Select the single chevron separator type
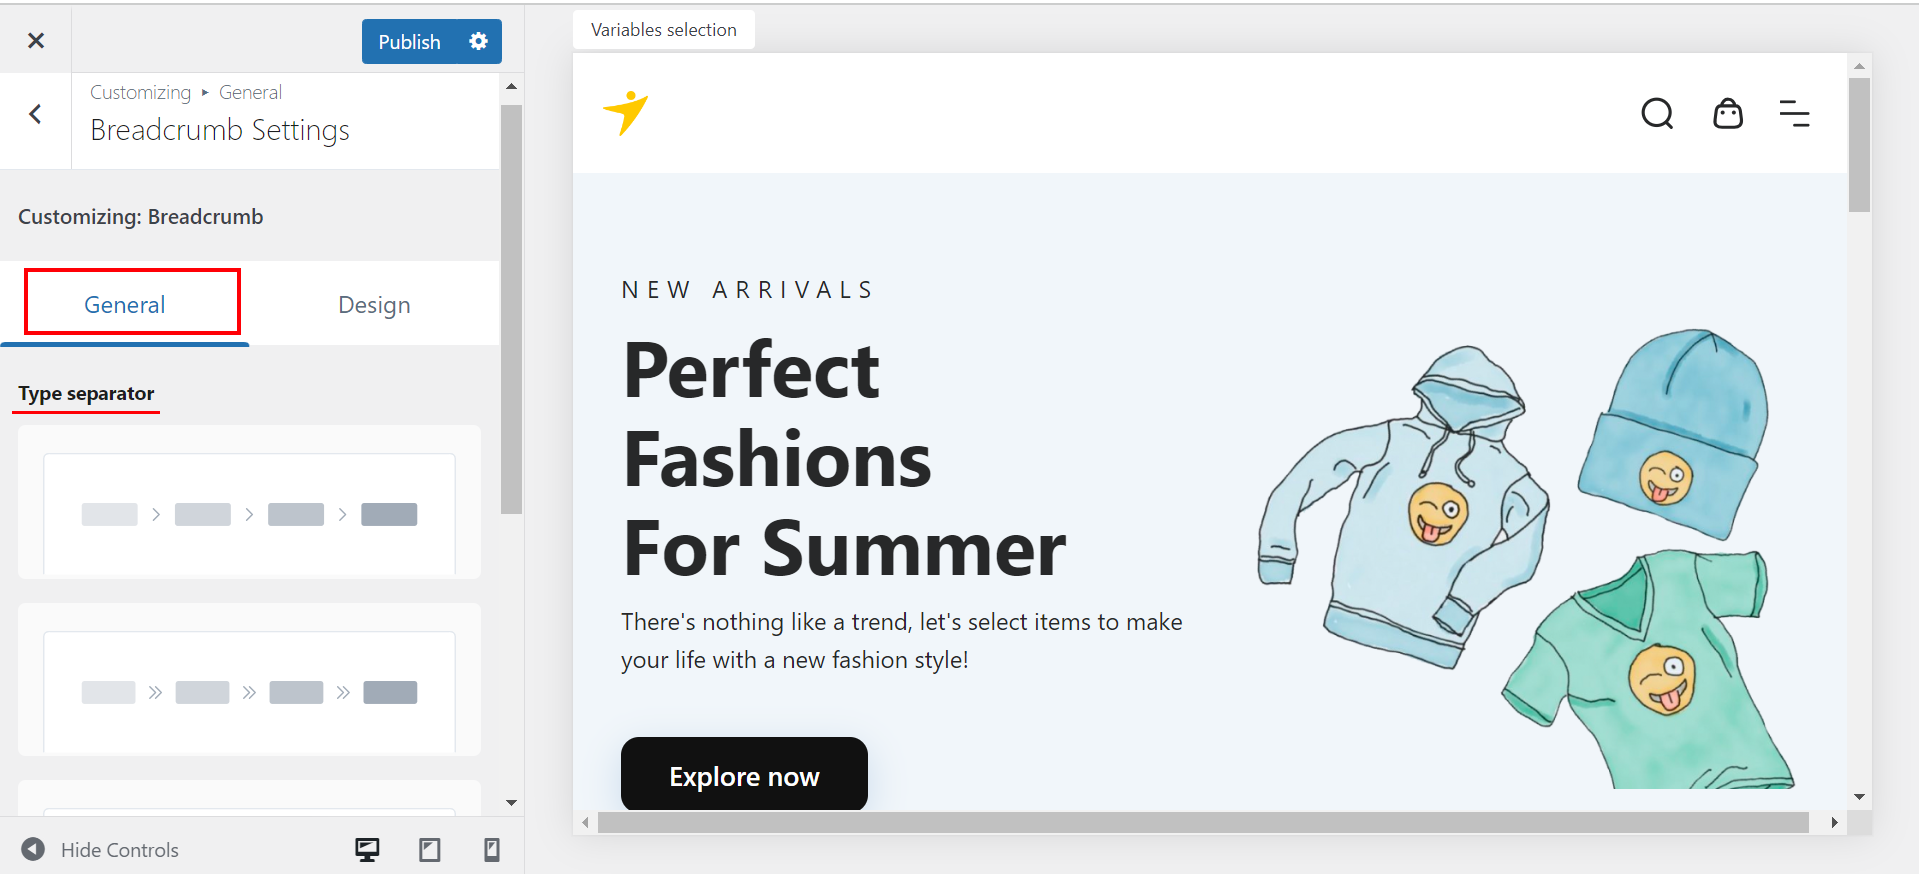Viewport: 1919px width, 874px height. click(x=249, y=514)
